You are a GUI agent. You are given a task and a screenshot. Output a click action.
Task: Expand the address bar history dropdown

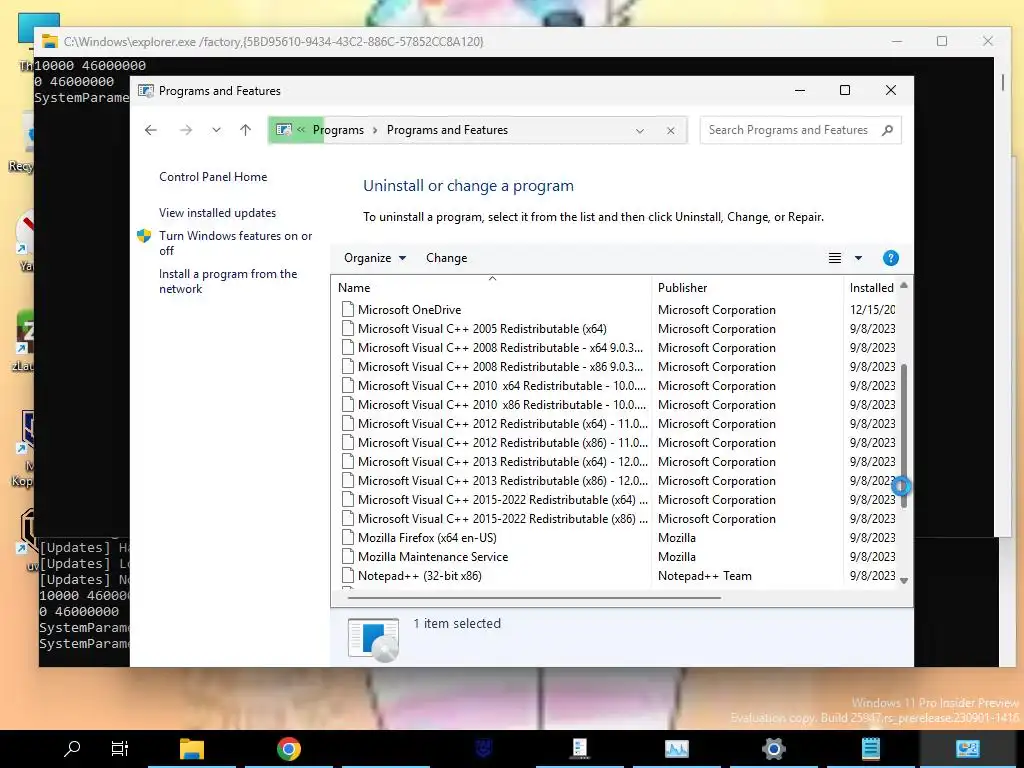tap(640, 131)
